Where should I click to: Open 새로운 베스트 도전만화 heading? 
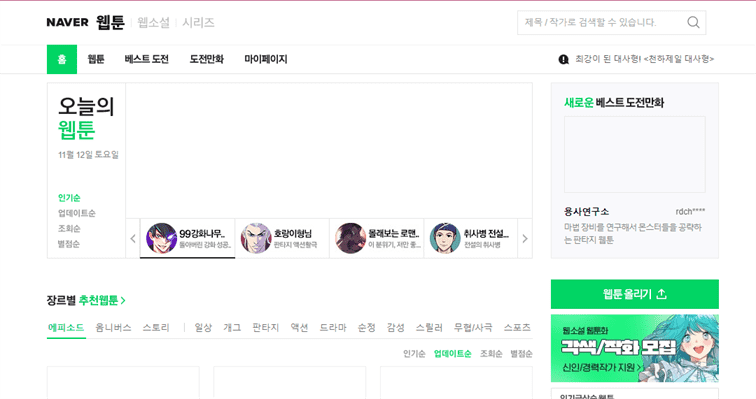[x=614, y=103]
